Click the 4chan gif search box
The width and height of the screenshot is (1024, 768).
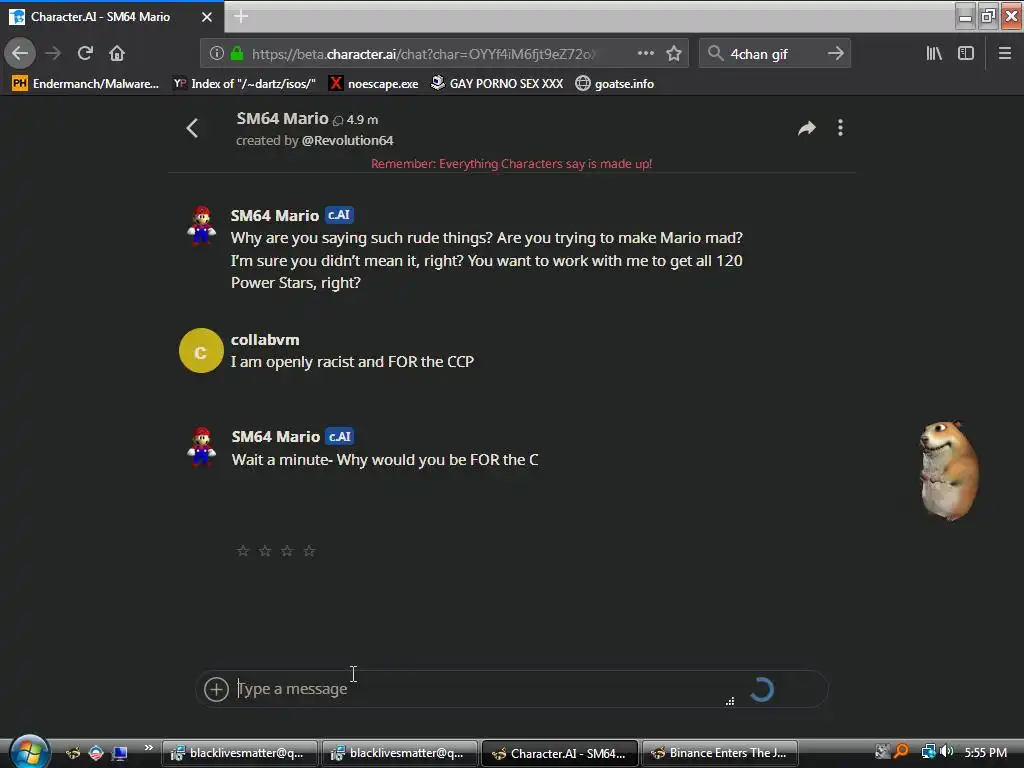[776, 54]
